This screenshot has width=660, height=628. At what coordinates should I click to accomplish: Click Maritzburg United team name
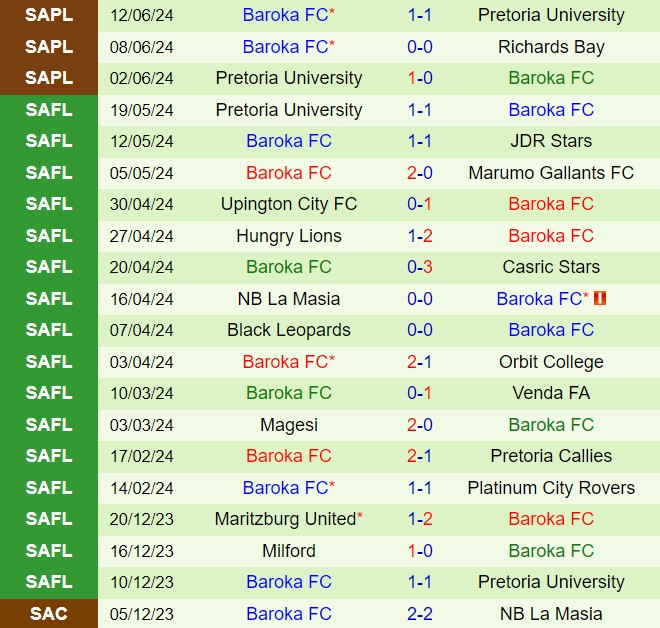tap(285, 519)
